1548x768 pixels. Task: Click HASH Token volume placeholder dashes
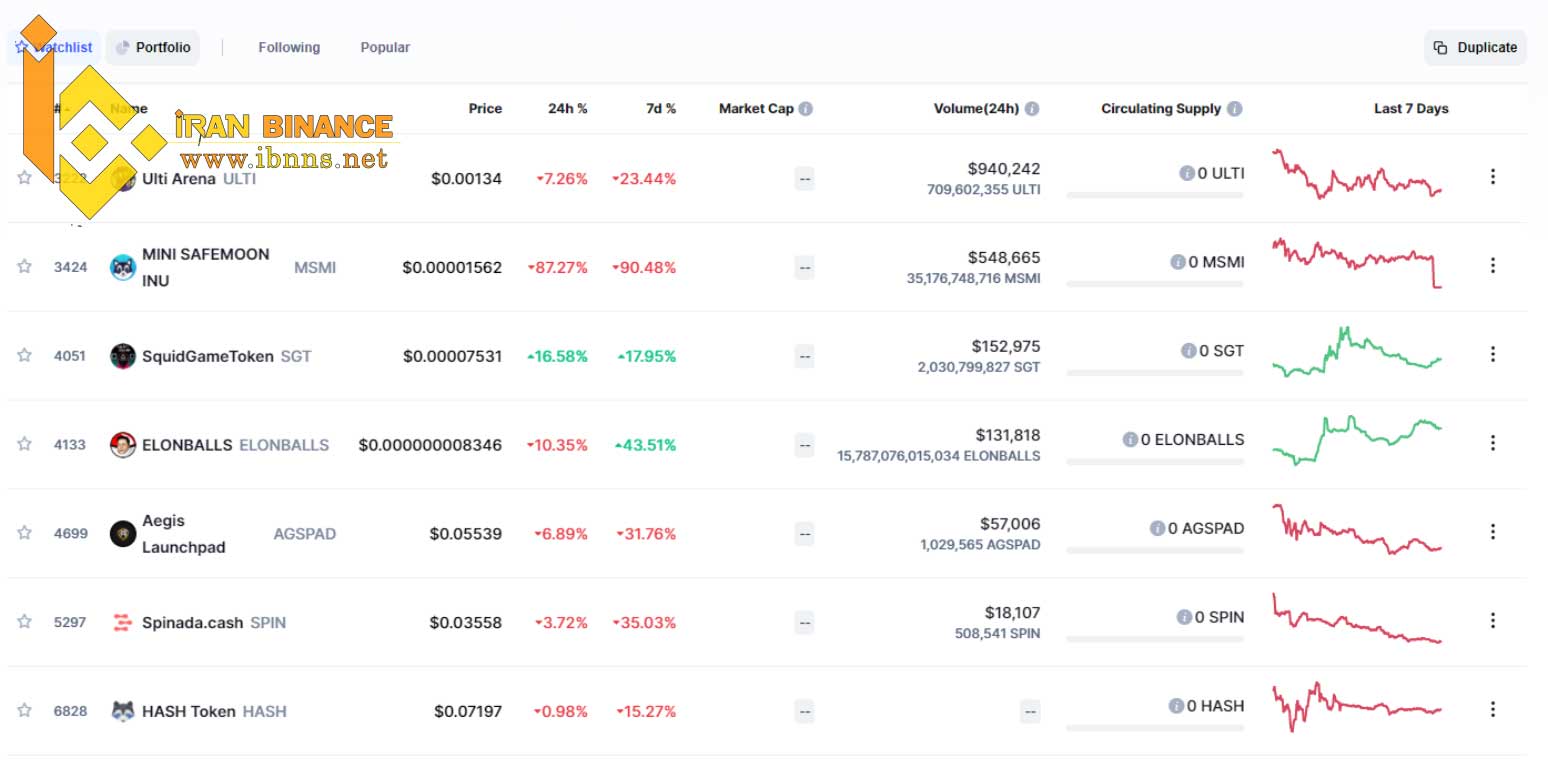click(1030, 711)
